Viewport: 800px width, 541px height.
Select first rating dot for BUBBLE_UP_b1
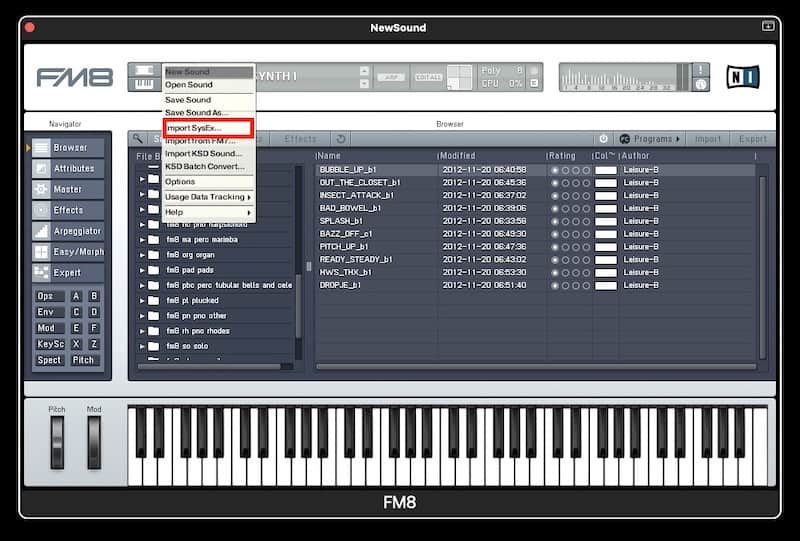click(555, 170)
